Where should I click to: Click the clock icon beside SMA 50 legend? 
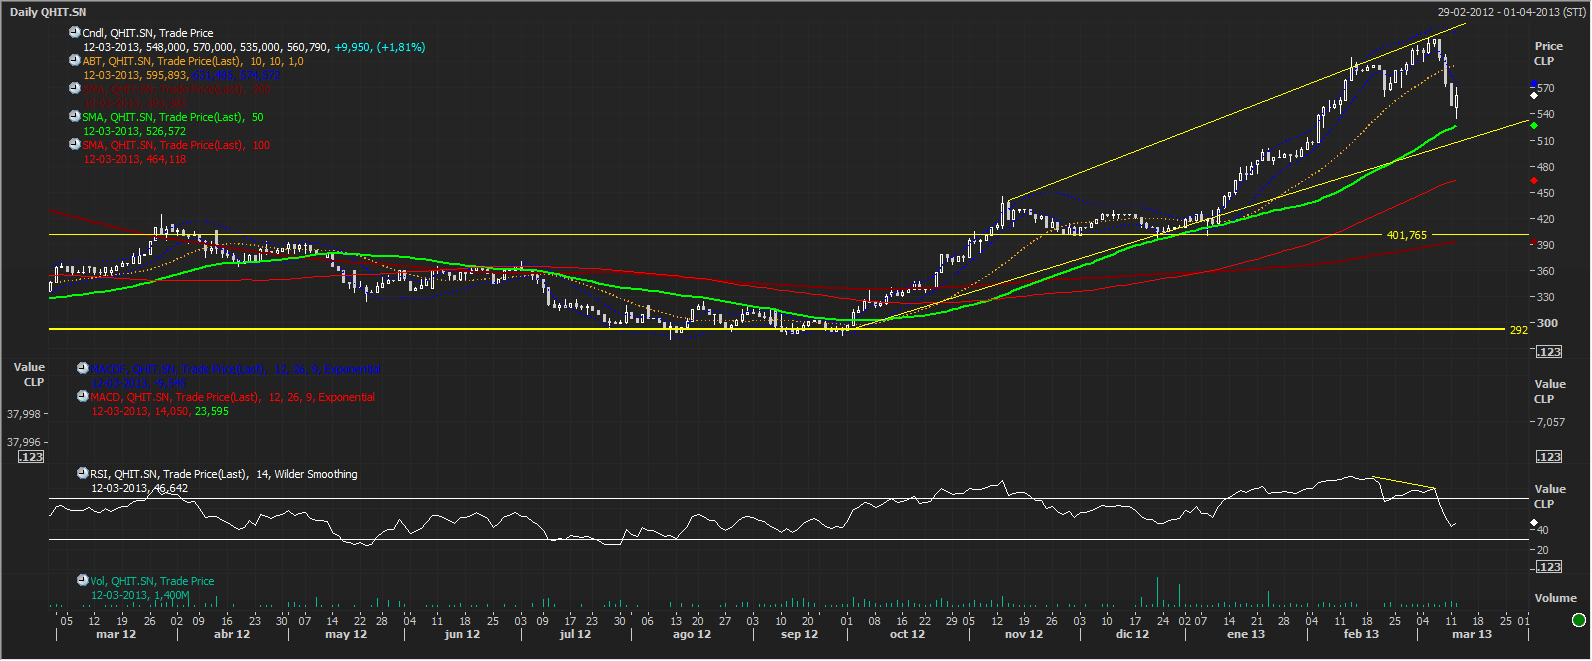[x=74, y=116]
